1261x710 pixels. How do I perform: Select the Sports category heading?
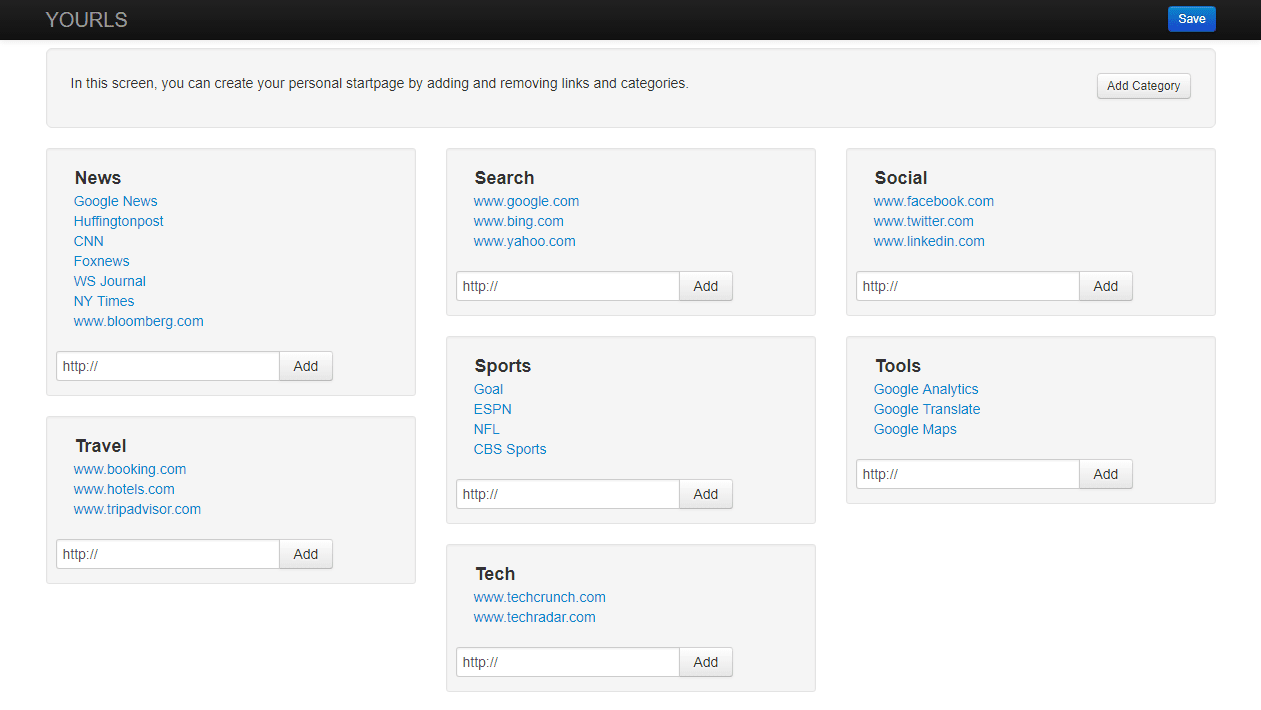(x=503, y=366)
